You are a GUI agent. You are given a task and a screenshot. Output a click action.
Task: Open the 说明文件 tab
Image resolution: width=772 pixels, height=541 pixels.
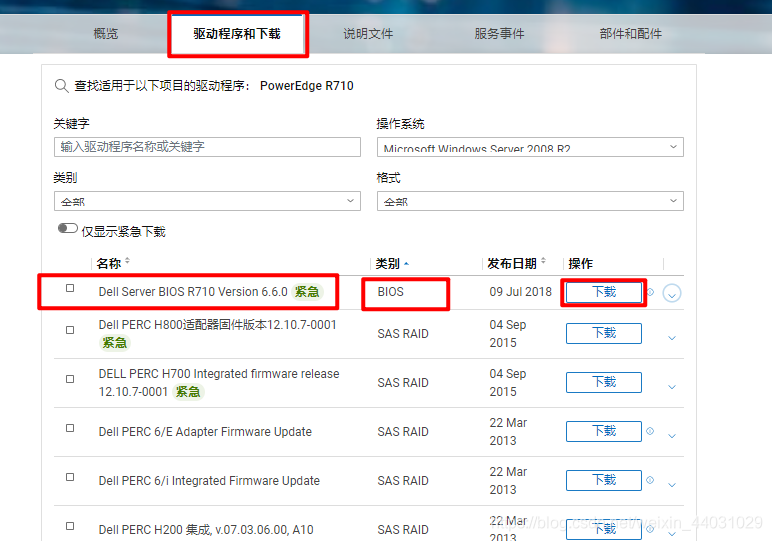tap(368, 34)
